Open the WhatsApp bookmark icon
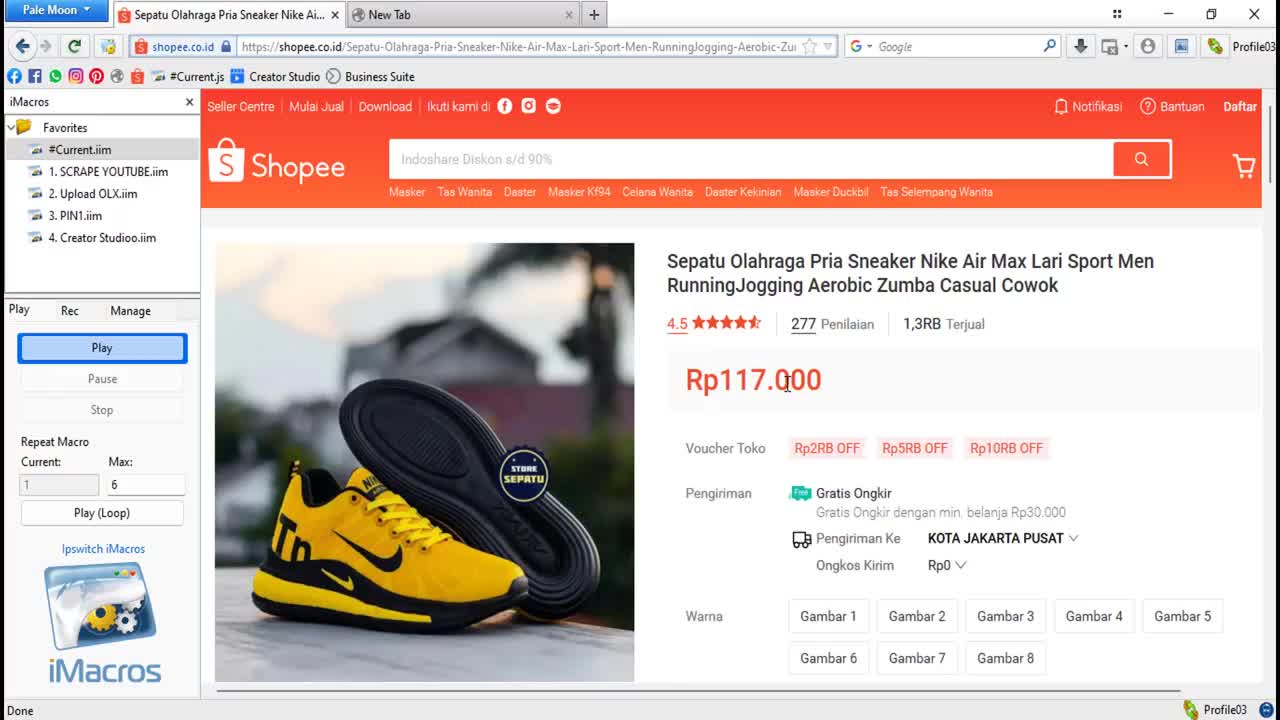The image size is (1280, 720). click(55, 76)
